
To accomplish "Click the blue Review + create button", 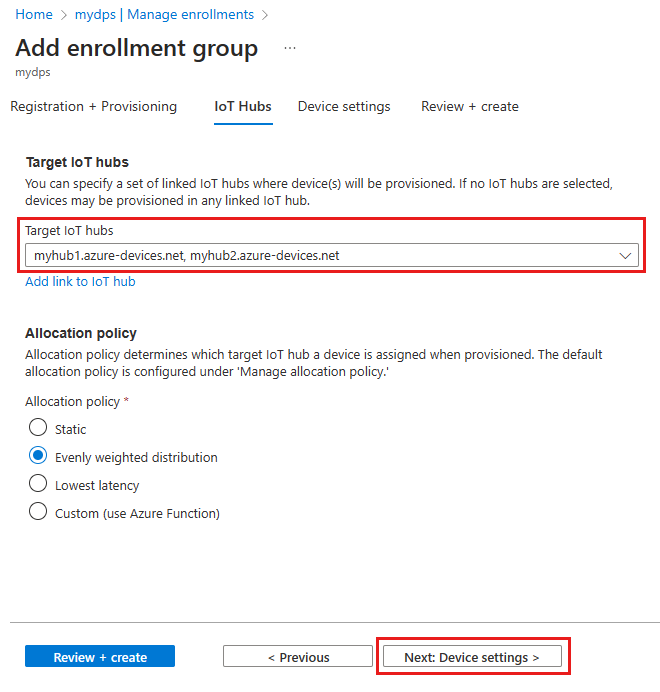I will [x=100, y=657].
